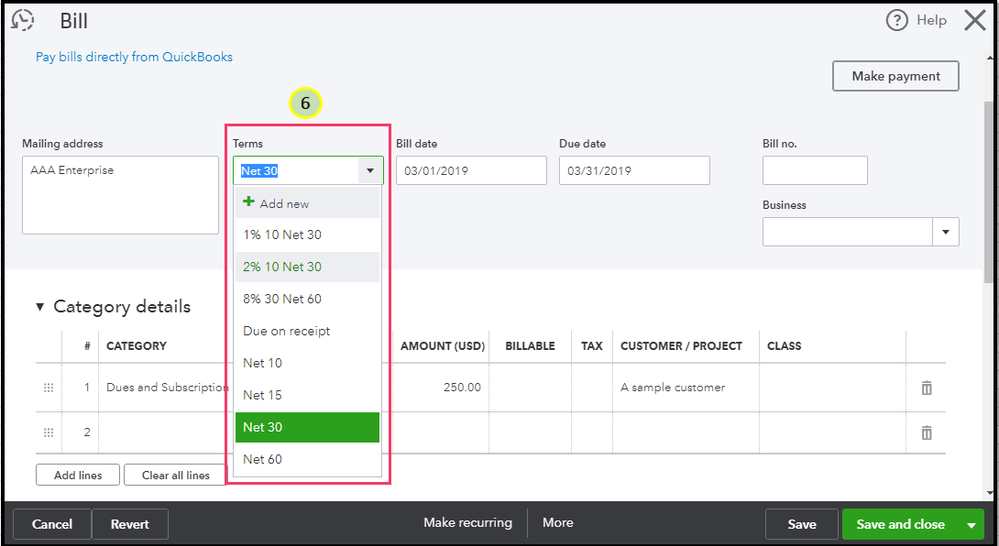The height and width of the screenshot is (546, 999).
Task: Open the Terms dropdown arrow
Action: 370,171
